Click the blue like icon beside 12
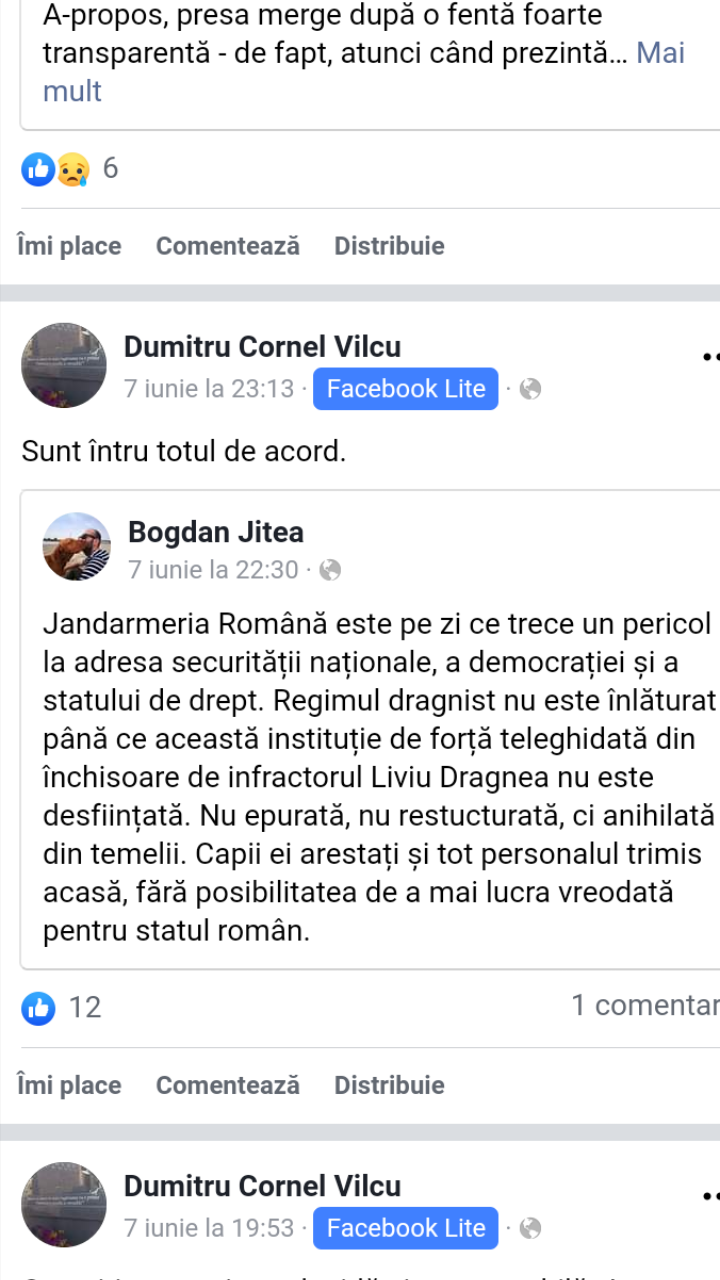Screen dimensions: 720x1280 click(38, 1007)
